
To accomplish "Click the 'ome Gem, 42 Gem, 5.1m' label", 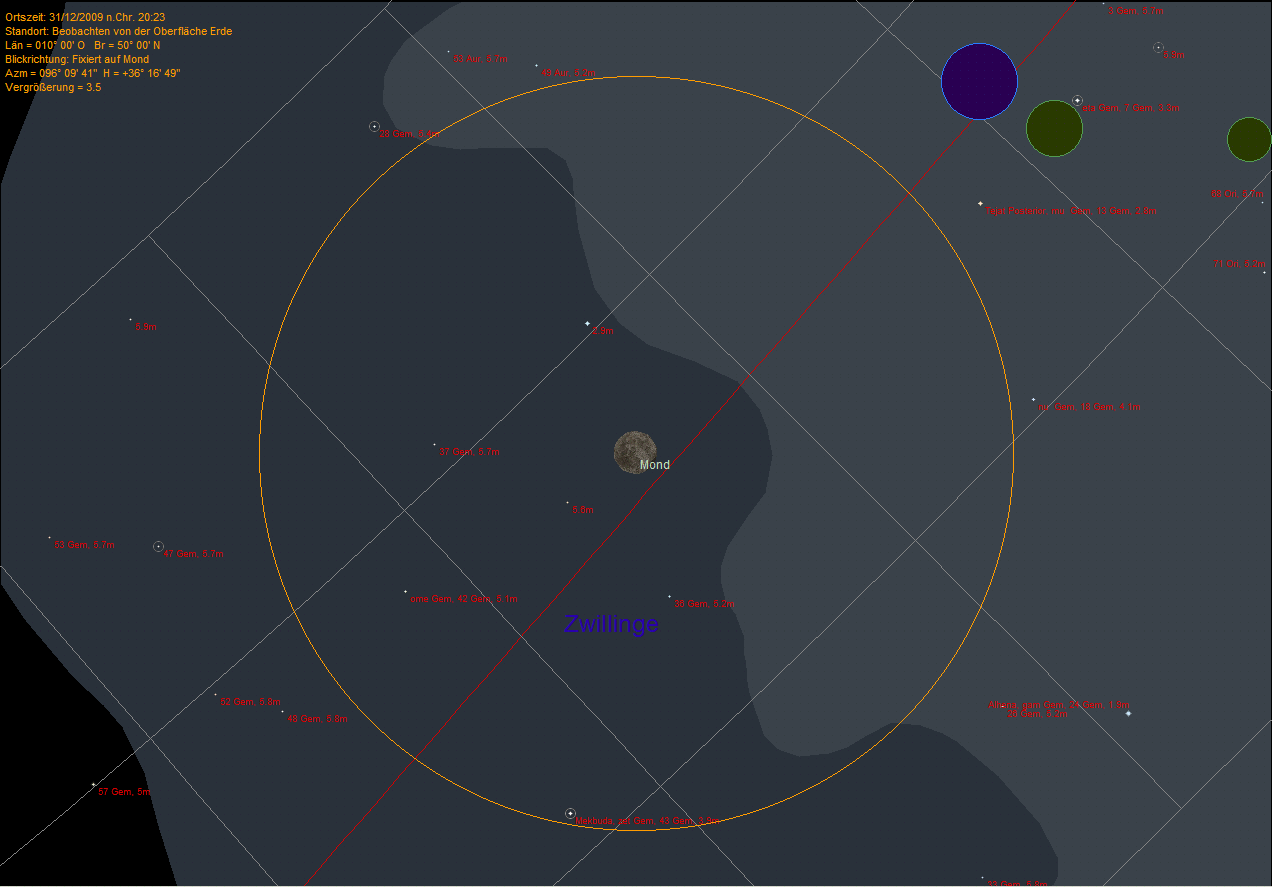I will pos(464,599).
